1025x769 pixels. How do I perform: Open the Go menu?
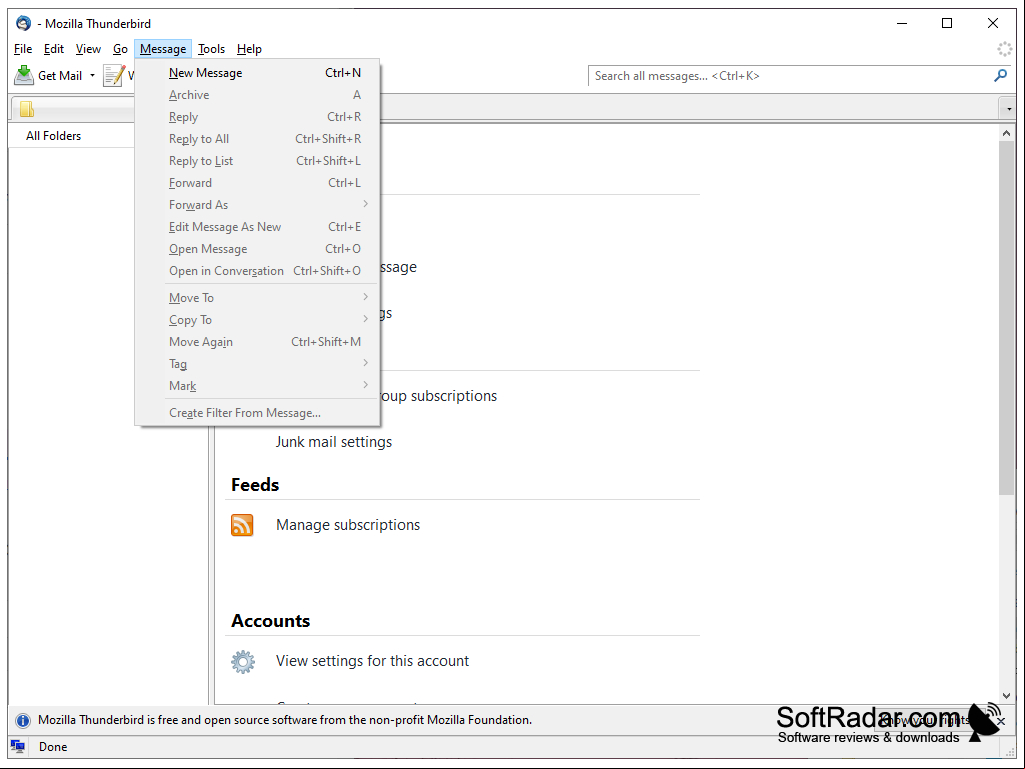[x=120, y=49]
